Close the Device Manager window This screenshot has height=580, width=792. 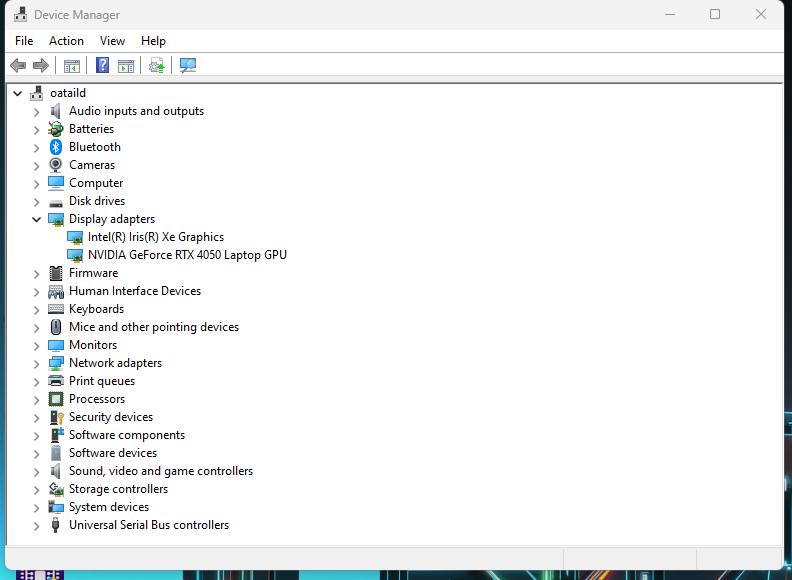coord(761,14)
